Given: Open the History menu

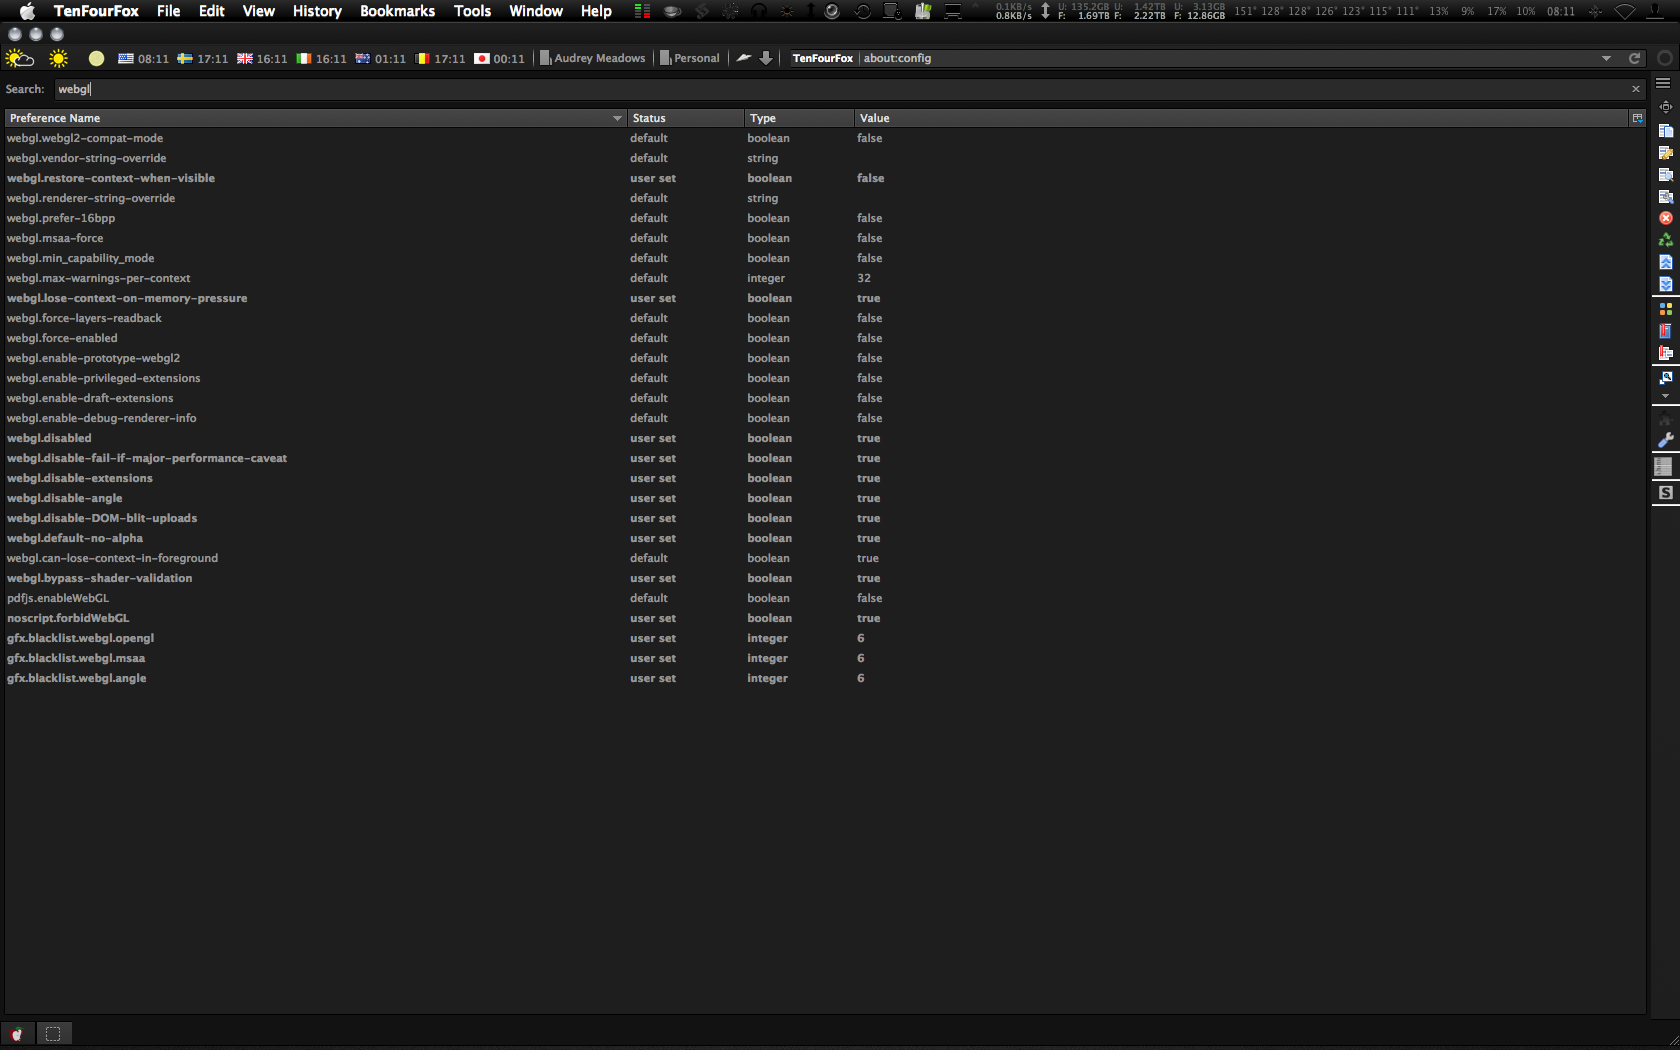Looking at the screenshot, I should click(317, 11).
